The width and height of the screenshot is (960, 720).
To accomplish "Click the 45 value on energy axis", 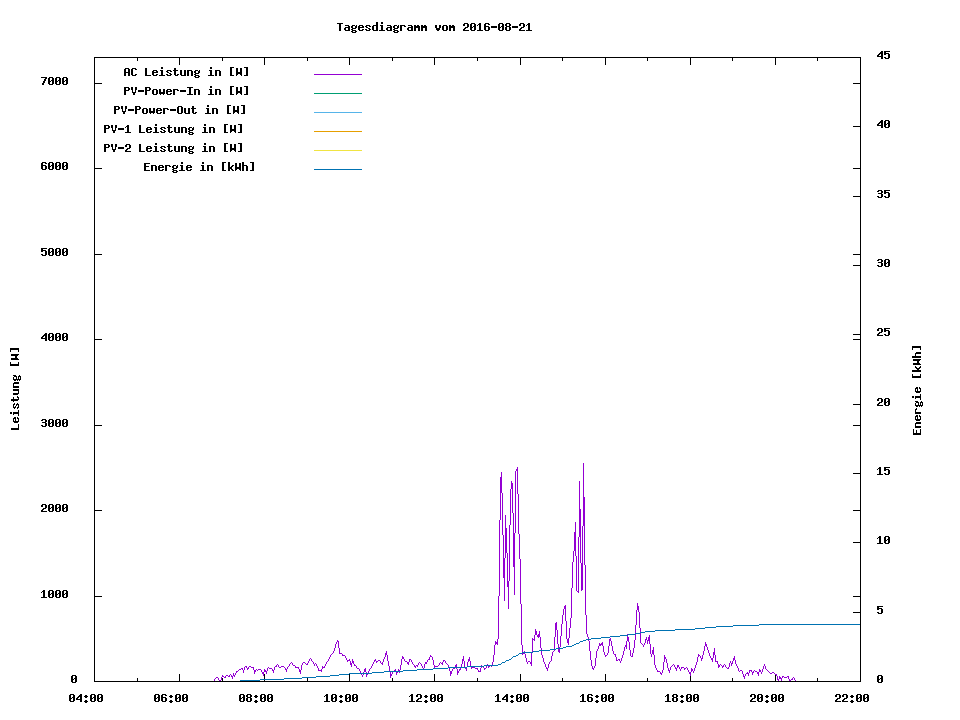I will tap(883, 55).
